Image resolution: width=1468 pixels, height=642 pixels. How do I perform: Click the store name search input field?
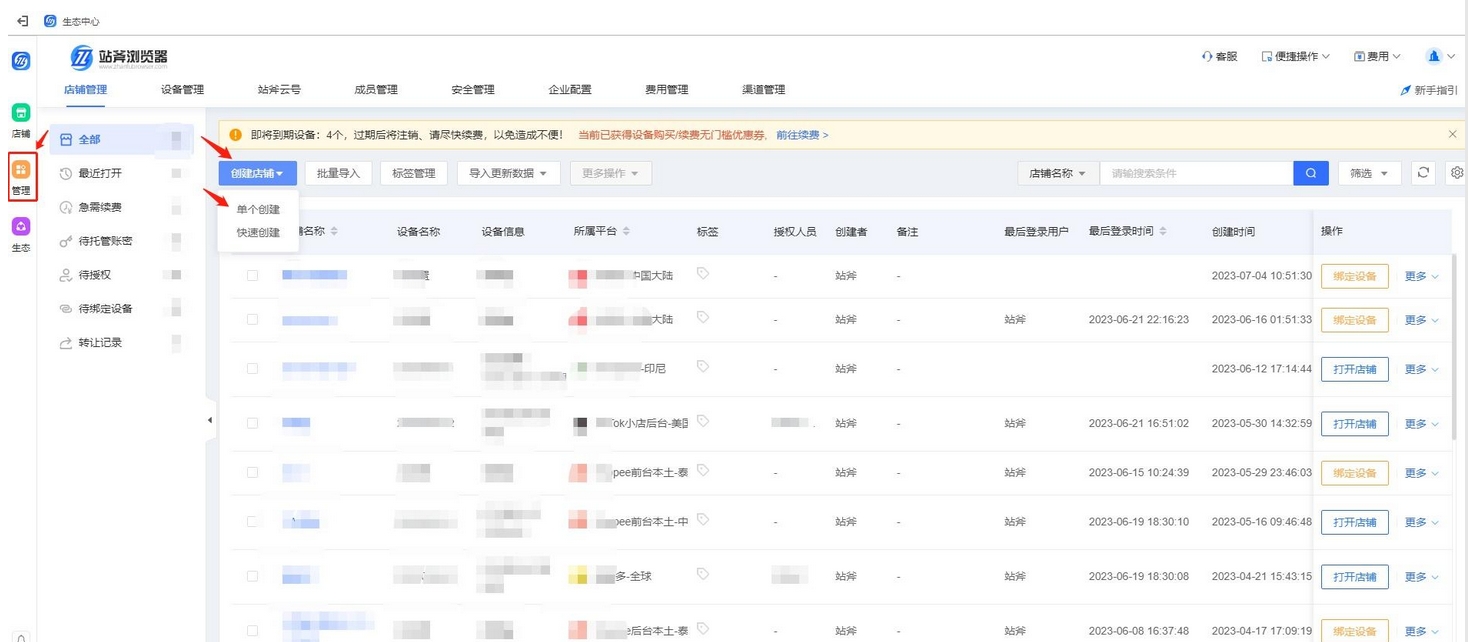tap(1196, 172)
